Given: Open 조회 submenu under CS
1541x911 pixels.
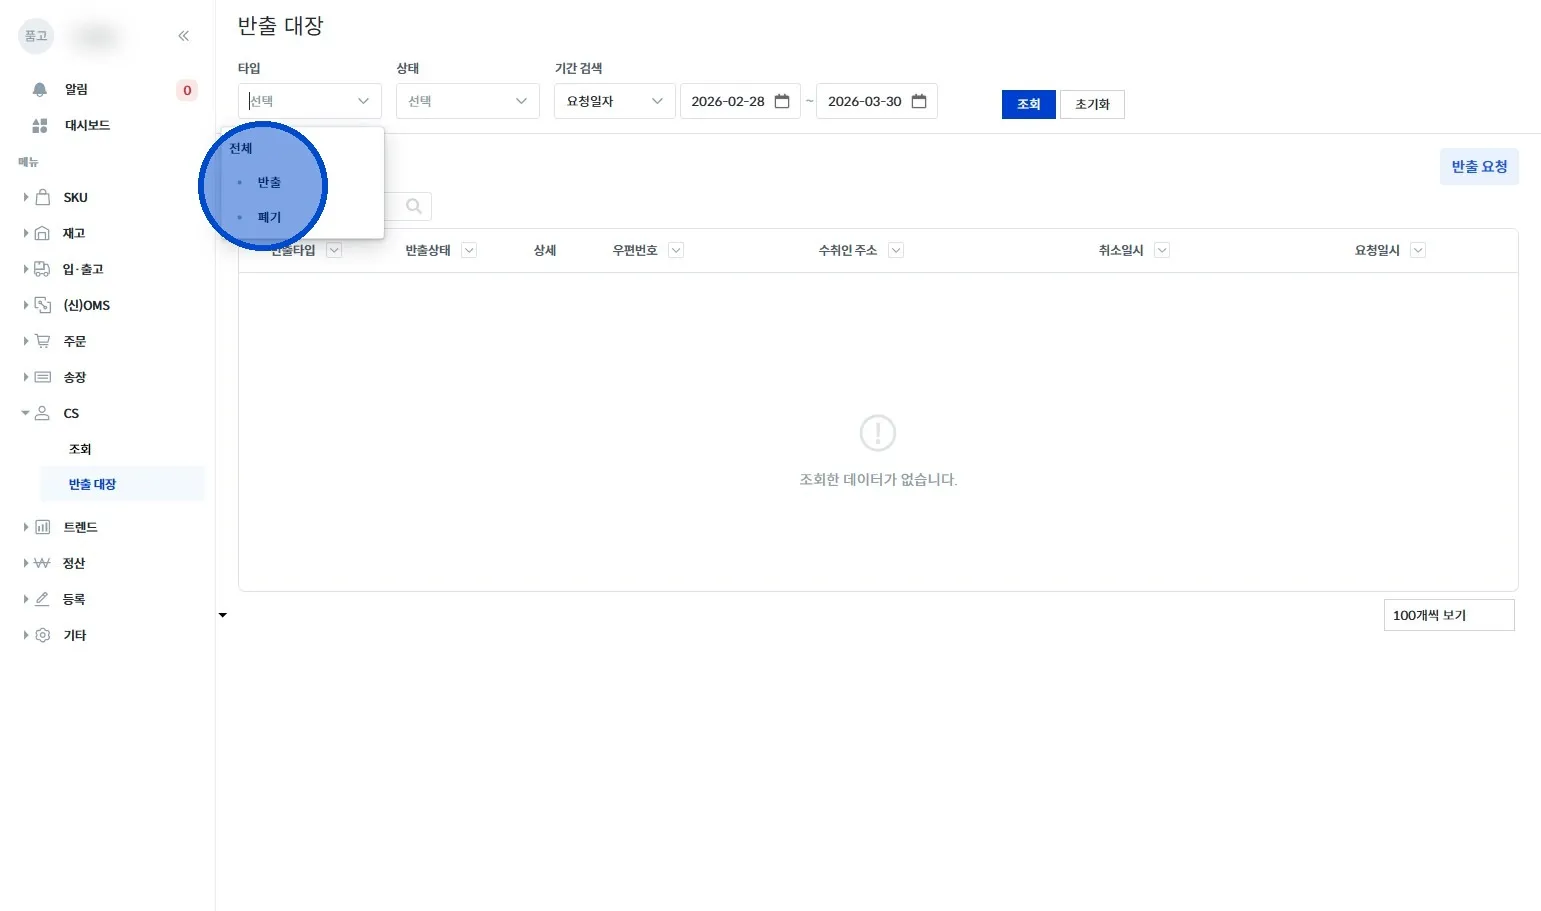Looking at the screenshot, I should click(x=80, y=449).
